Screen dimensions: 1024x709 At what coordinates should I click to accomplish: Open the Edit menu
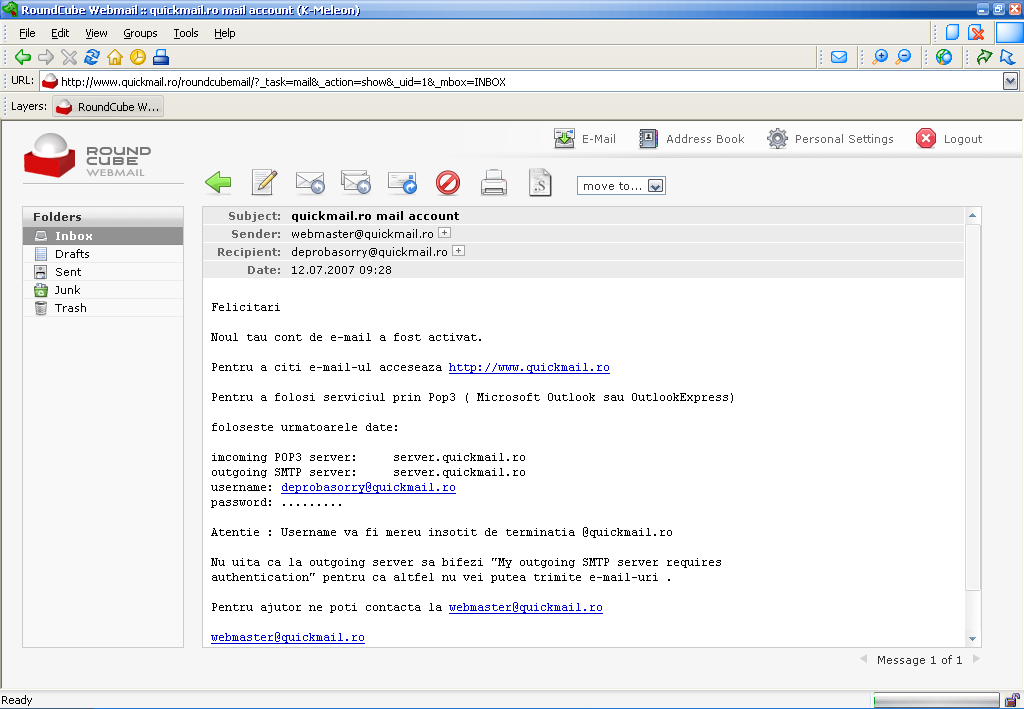click(x=60, y=33)
